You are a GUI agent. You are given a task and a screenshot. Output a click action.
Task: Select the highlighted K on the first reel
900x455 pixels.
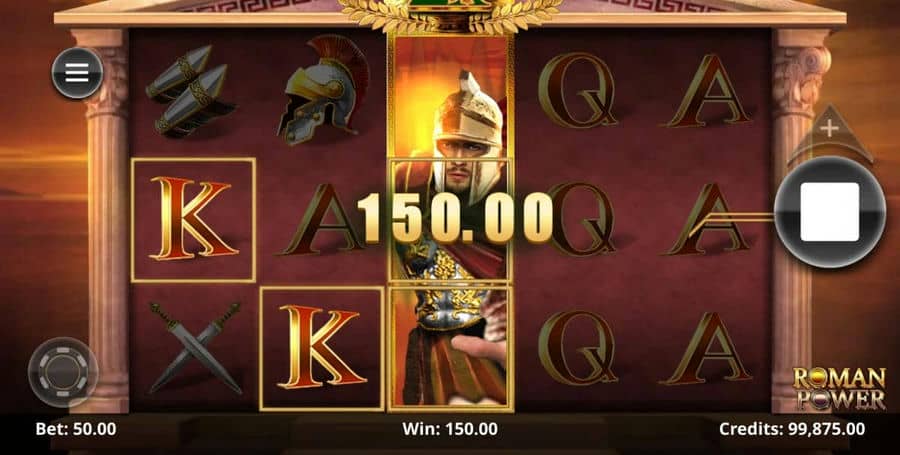(x=193, y=220)
